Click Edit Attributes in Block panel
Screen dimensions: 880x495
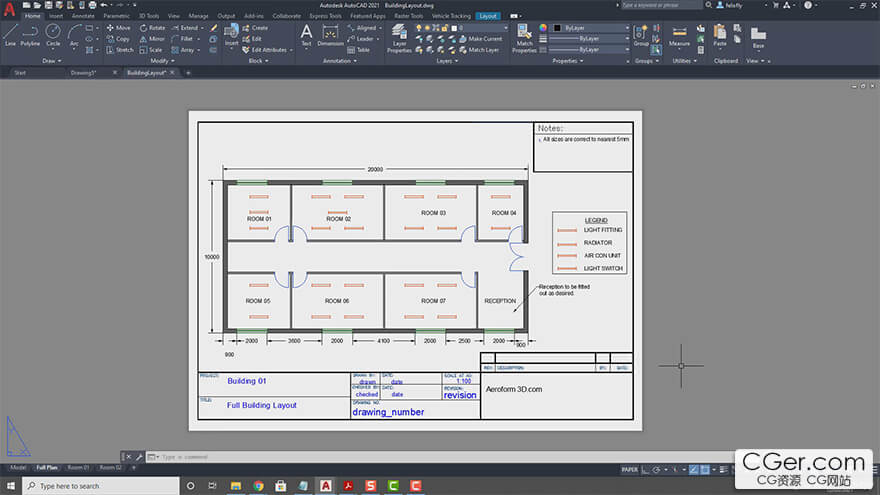pyautogui.click(x=268, y=49)
